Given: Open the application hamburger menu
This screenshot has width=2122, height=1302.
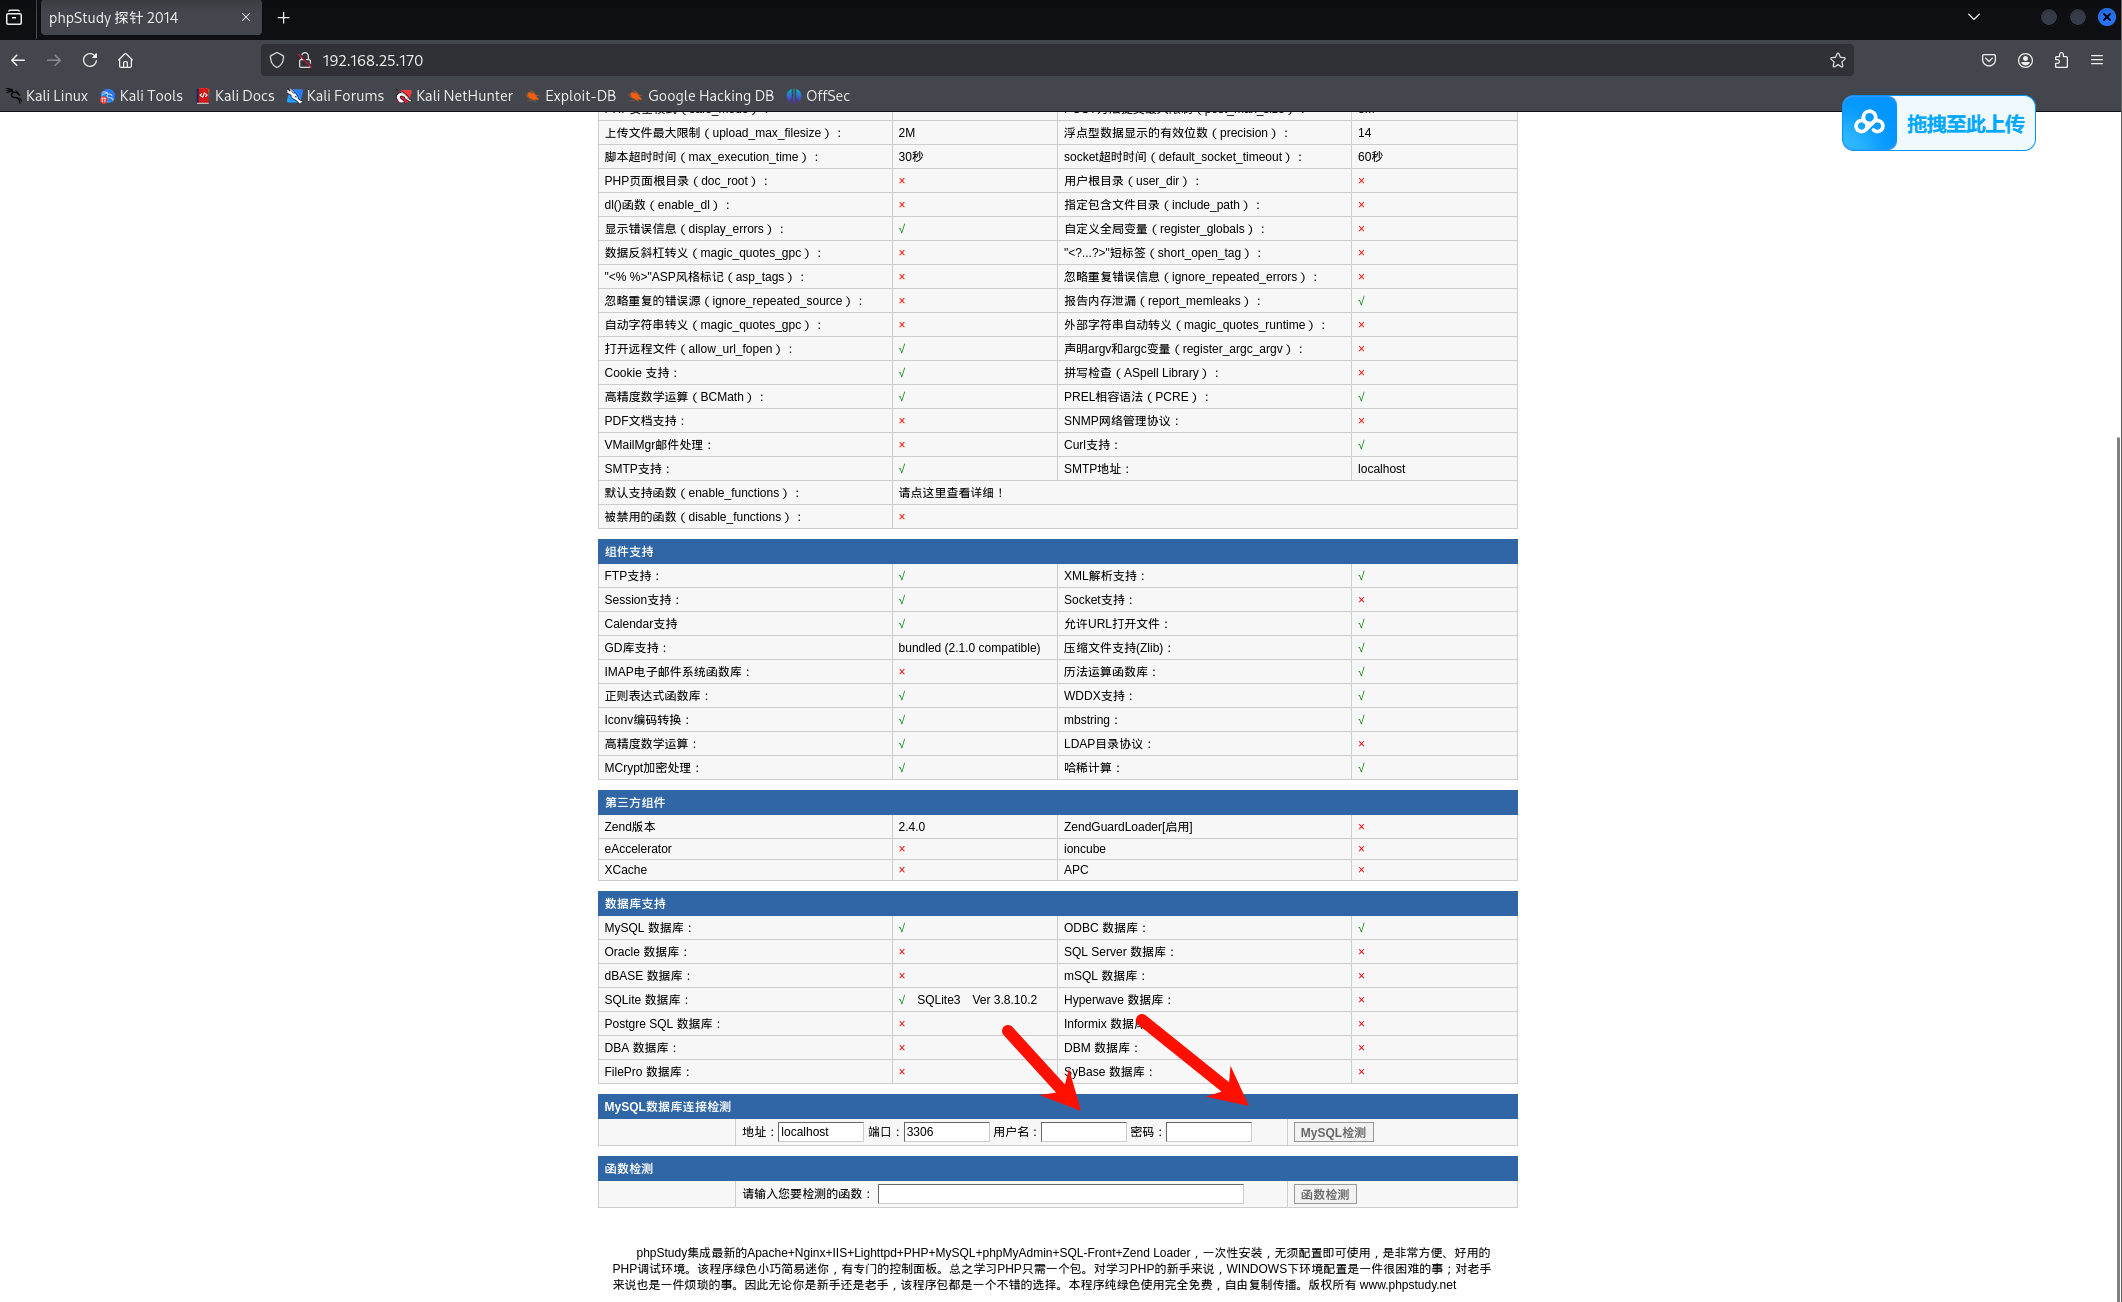Looking at the screenshot, I should [x=2097, y=60].
